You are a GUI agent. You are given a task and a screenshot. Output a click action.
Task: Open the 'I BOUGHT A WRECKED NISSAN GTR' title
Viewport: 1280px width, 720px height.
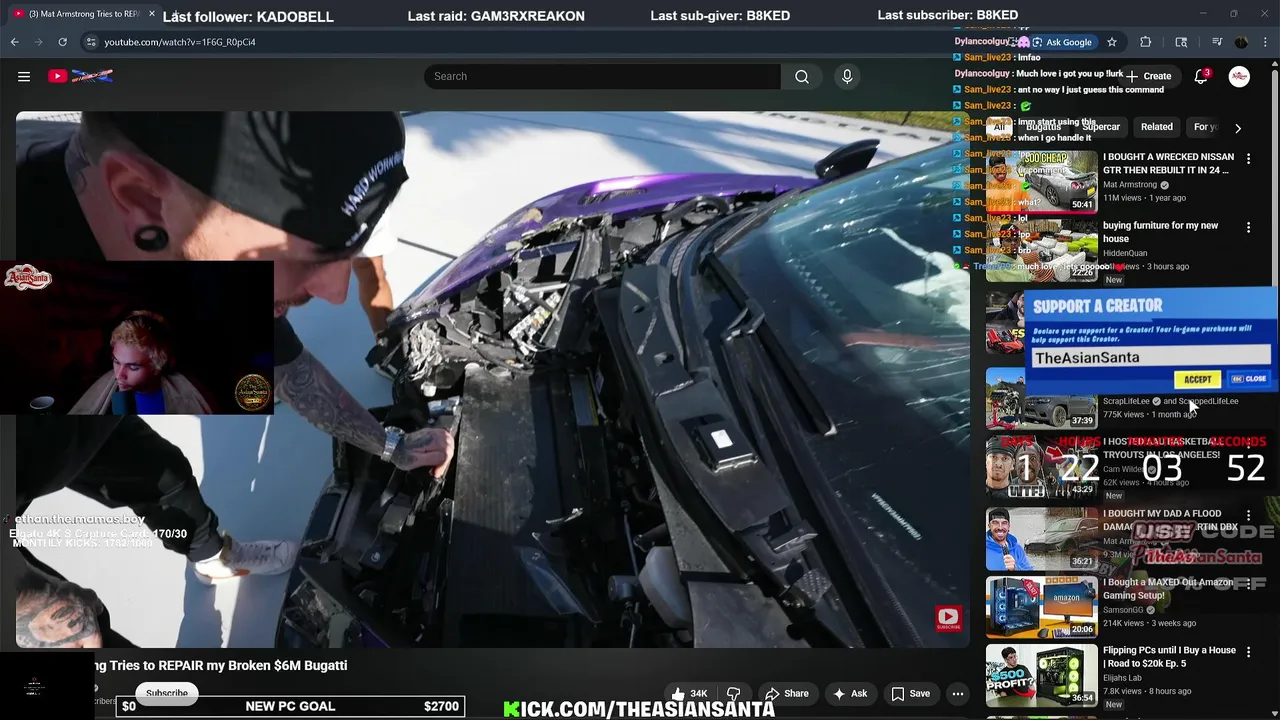click(x=1168, y=164)
